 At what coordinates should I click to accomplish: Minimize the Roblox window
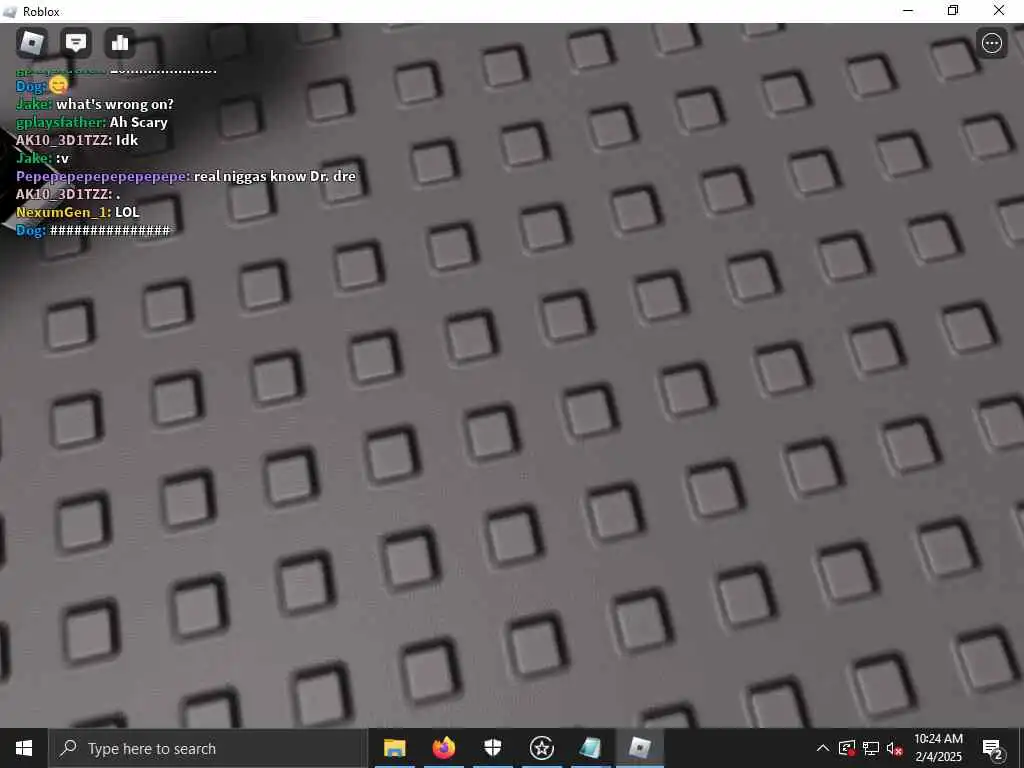[x=908, y=10]
